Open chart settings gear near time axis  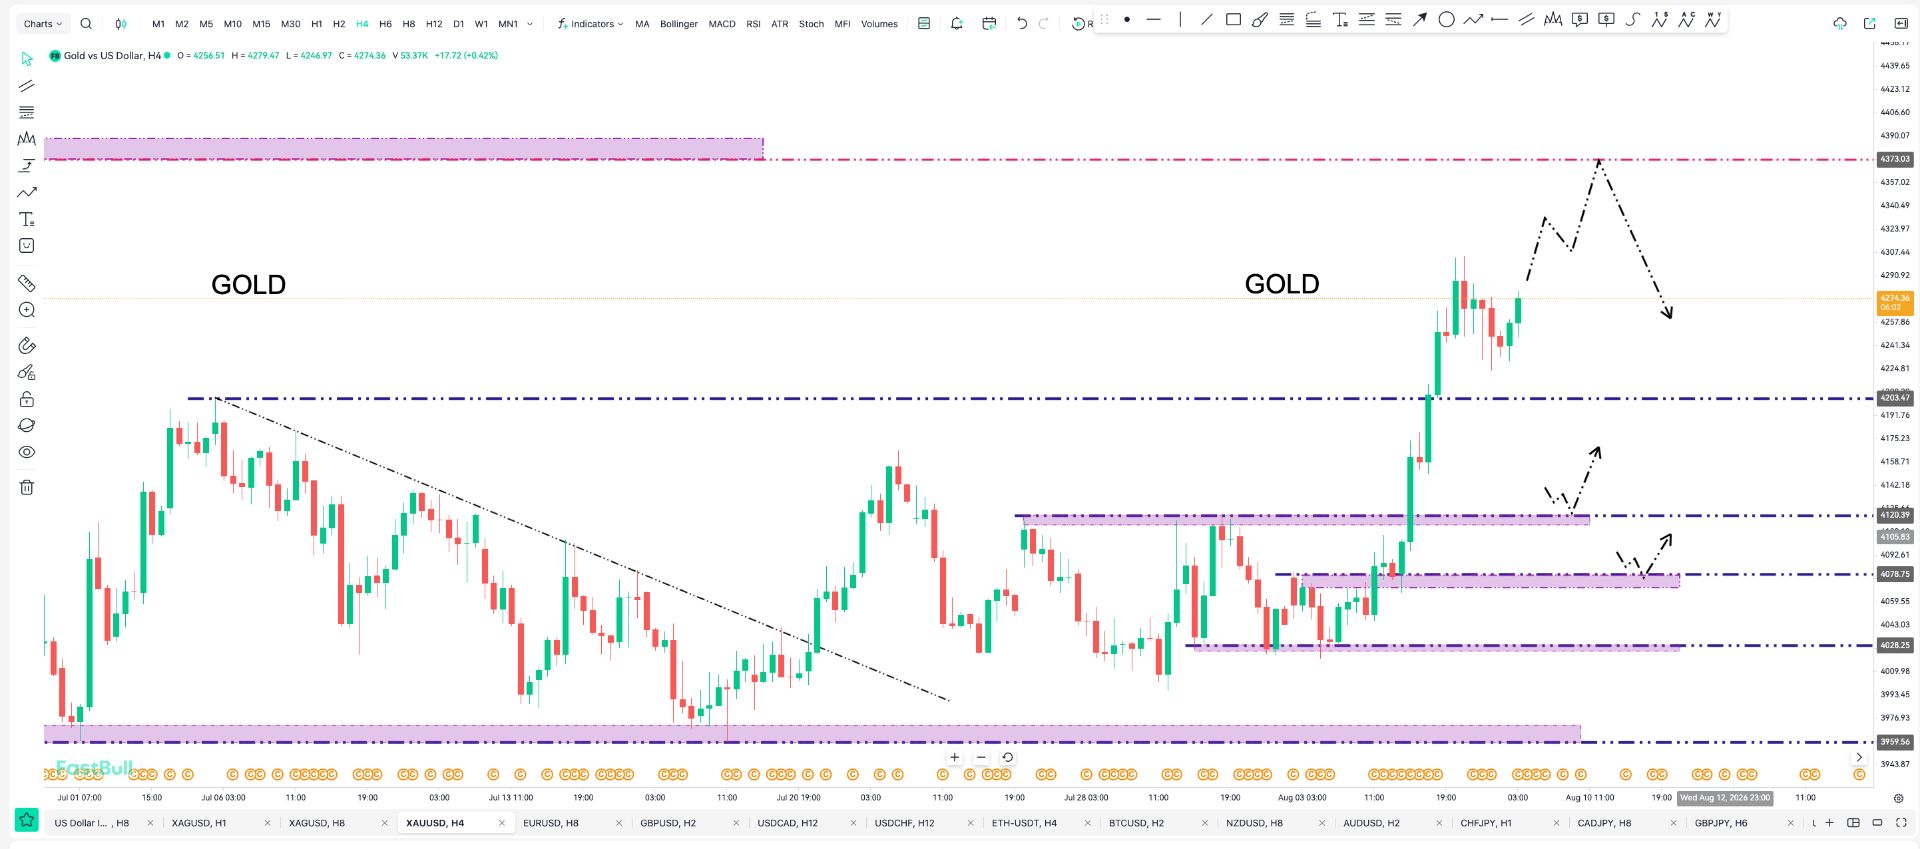1899,798
